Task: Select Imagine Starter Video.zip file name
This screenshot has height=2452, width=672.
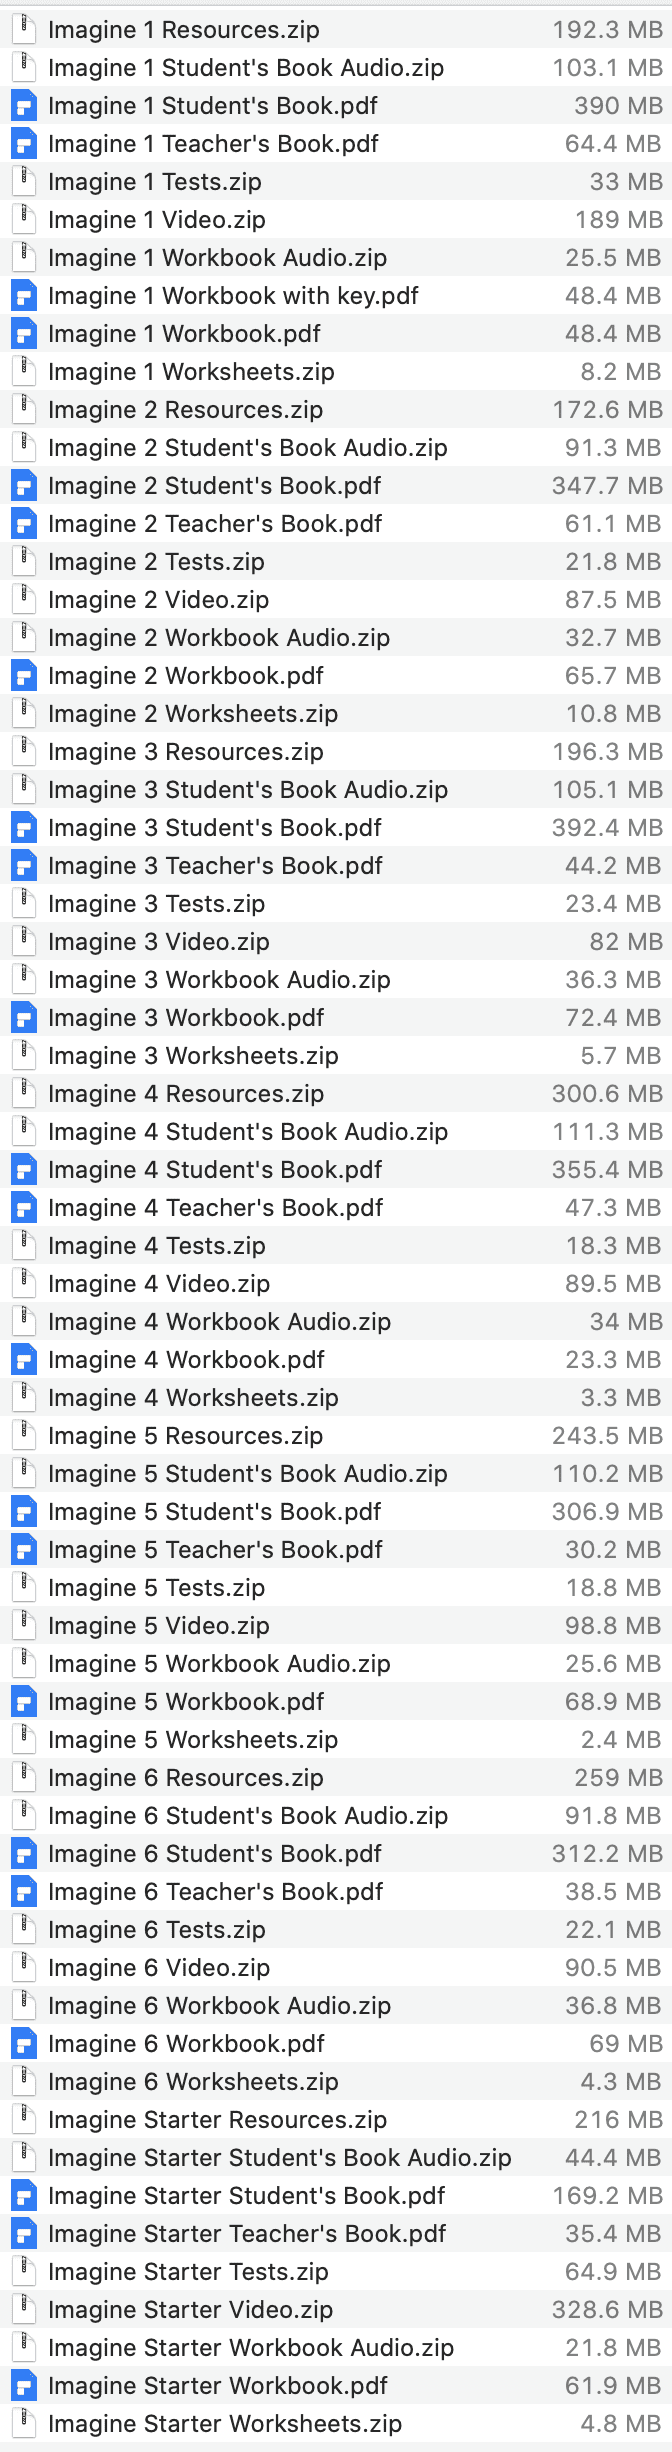Action: pos(191,2310)
